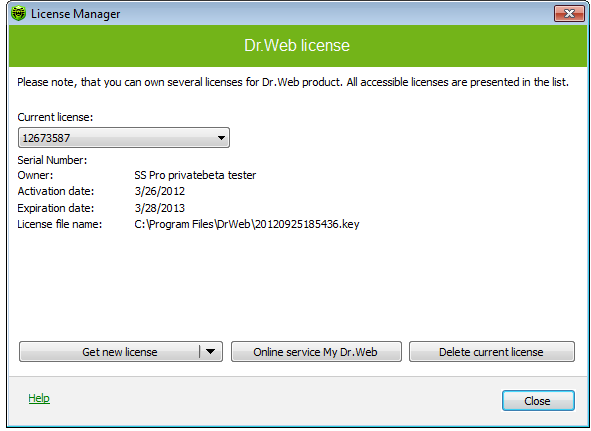Click the Close button at bottom
591x431 pixels.
[538, 400]
